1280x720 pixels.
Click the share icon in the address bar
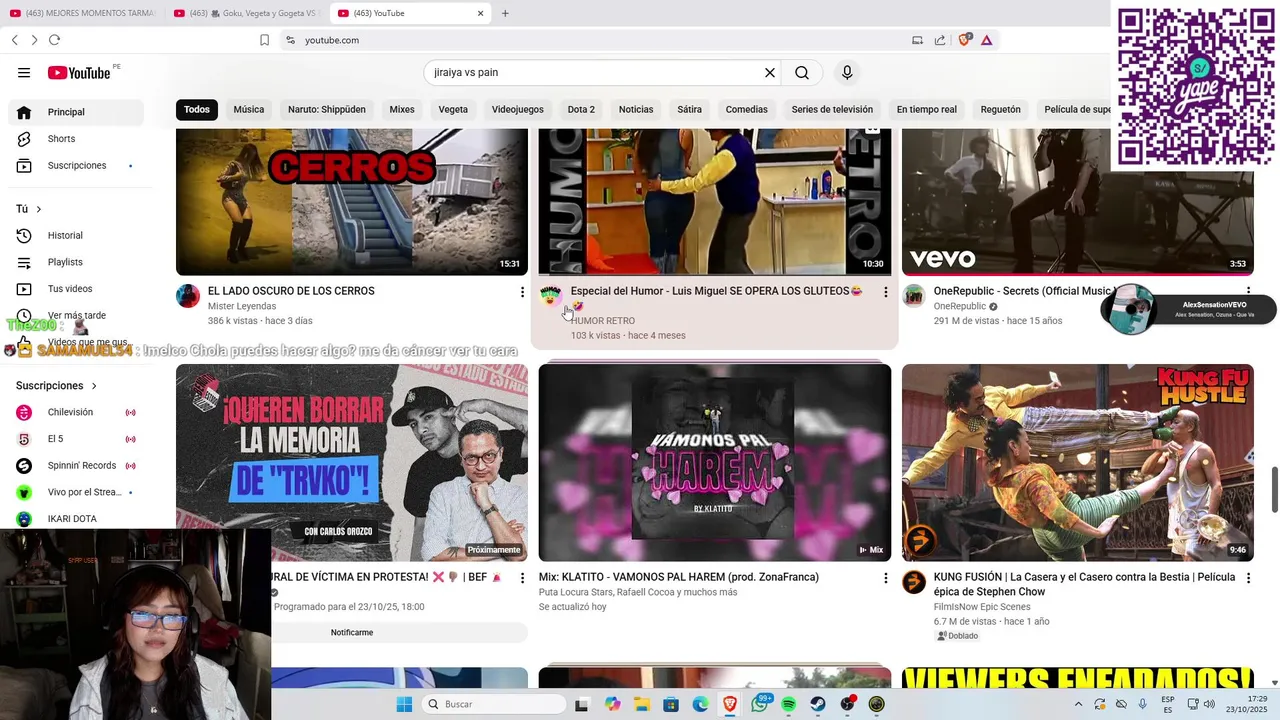940,40
